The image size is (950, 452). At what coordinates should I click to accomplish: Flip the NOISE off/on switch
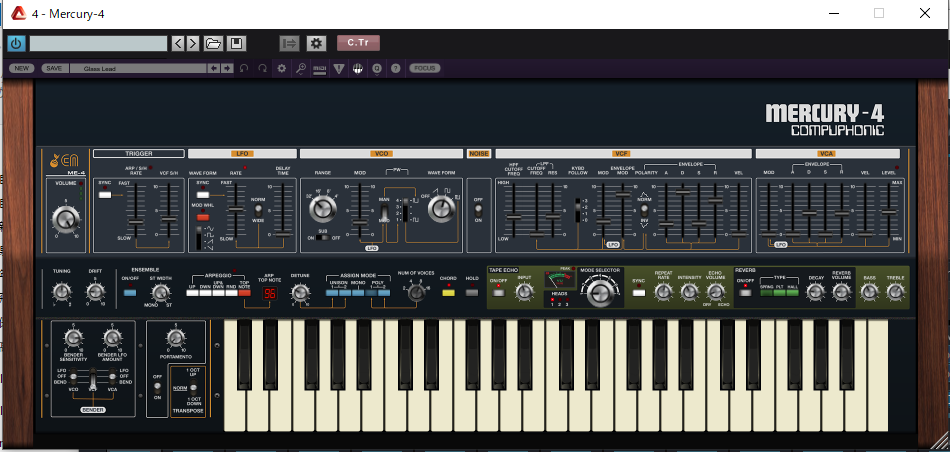pos(479,210)
